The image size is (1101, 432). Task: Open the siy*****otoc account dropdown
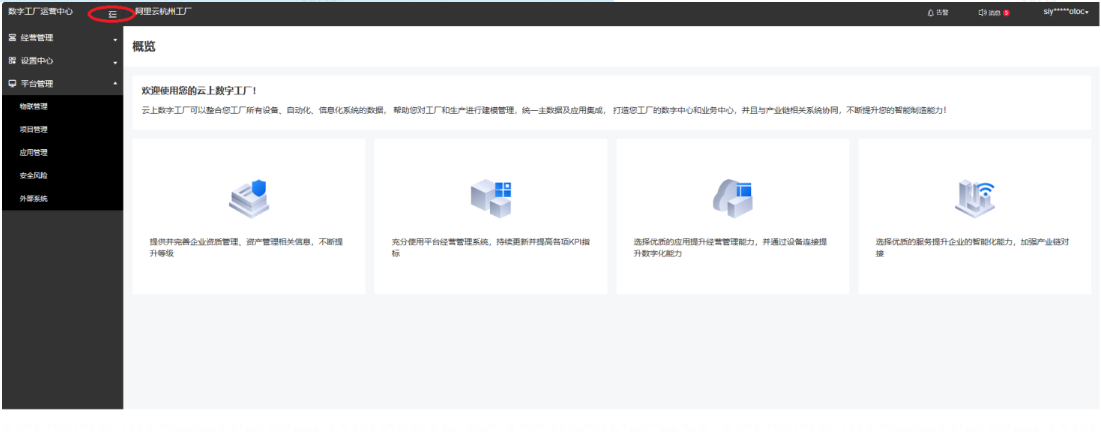1065,13
